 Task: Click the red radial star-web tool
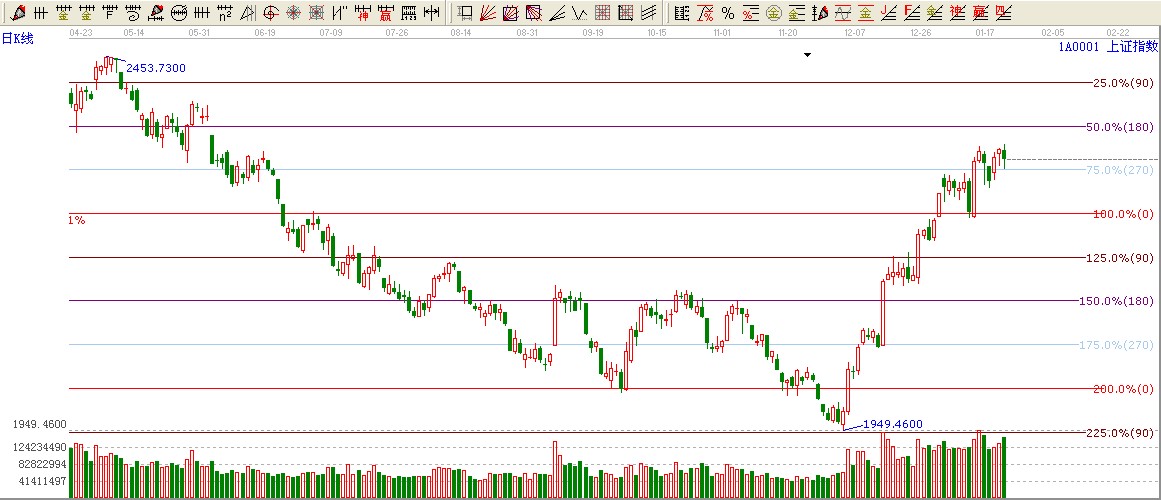tap(294, 13)
